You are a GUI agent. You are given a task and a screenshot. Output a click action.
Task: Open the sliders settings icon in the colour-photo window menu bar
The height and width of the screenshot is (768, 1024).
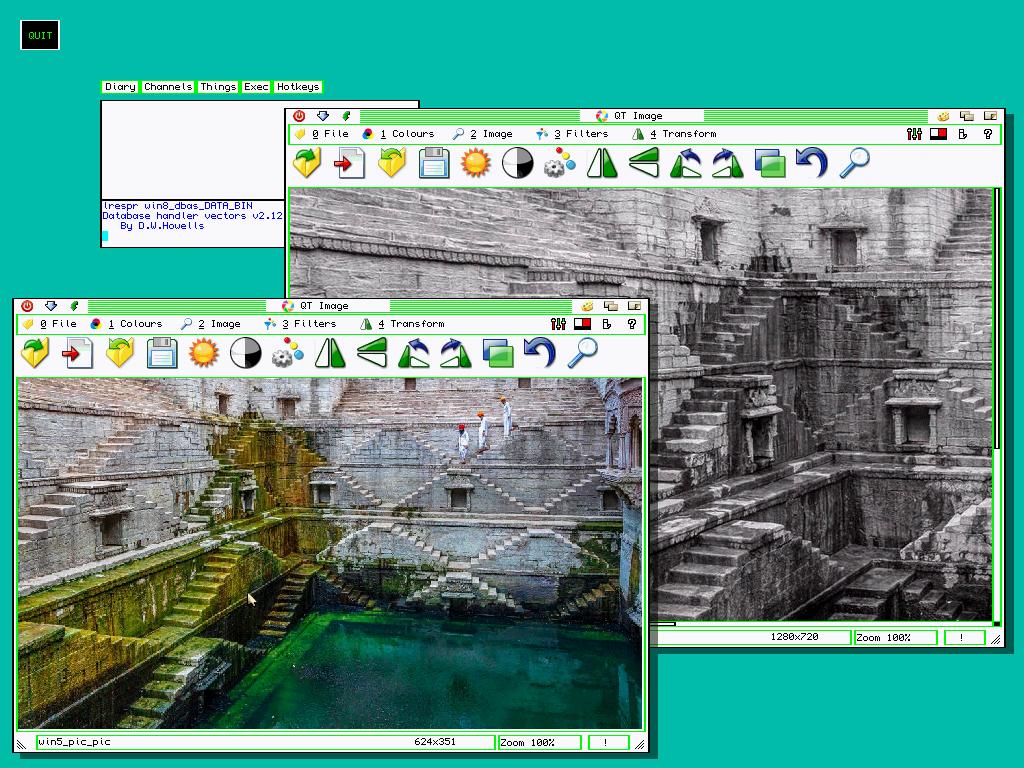click(x=558, y=324)
